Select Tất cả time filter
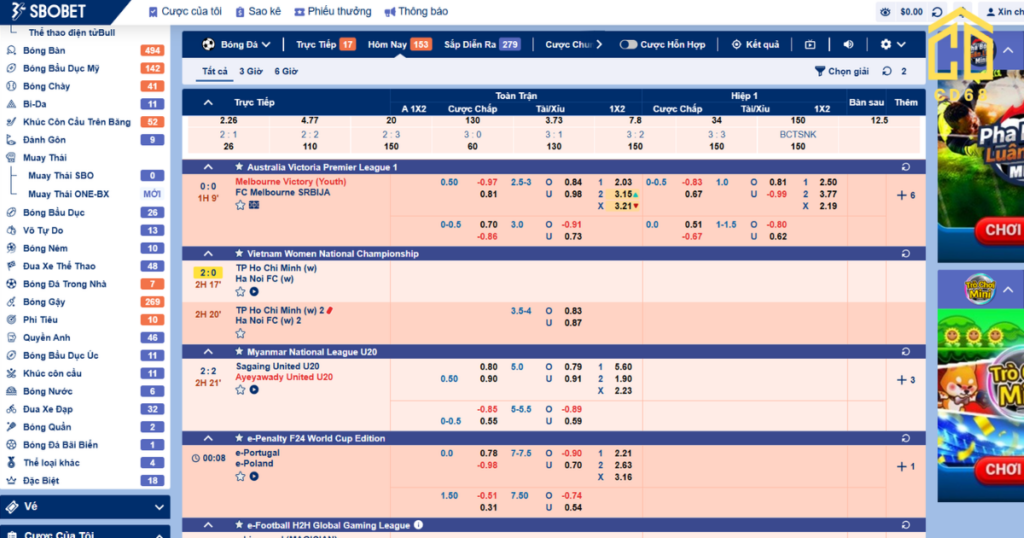1024x538 pixels. coord(215,71)
